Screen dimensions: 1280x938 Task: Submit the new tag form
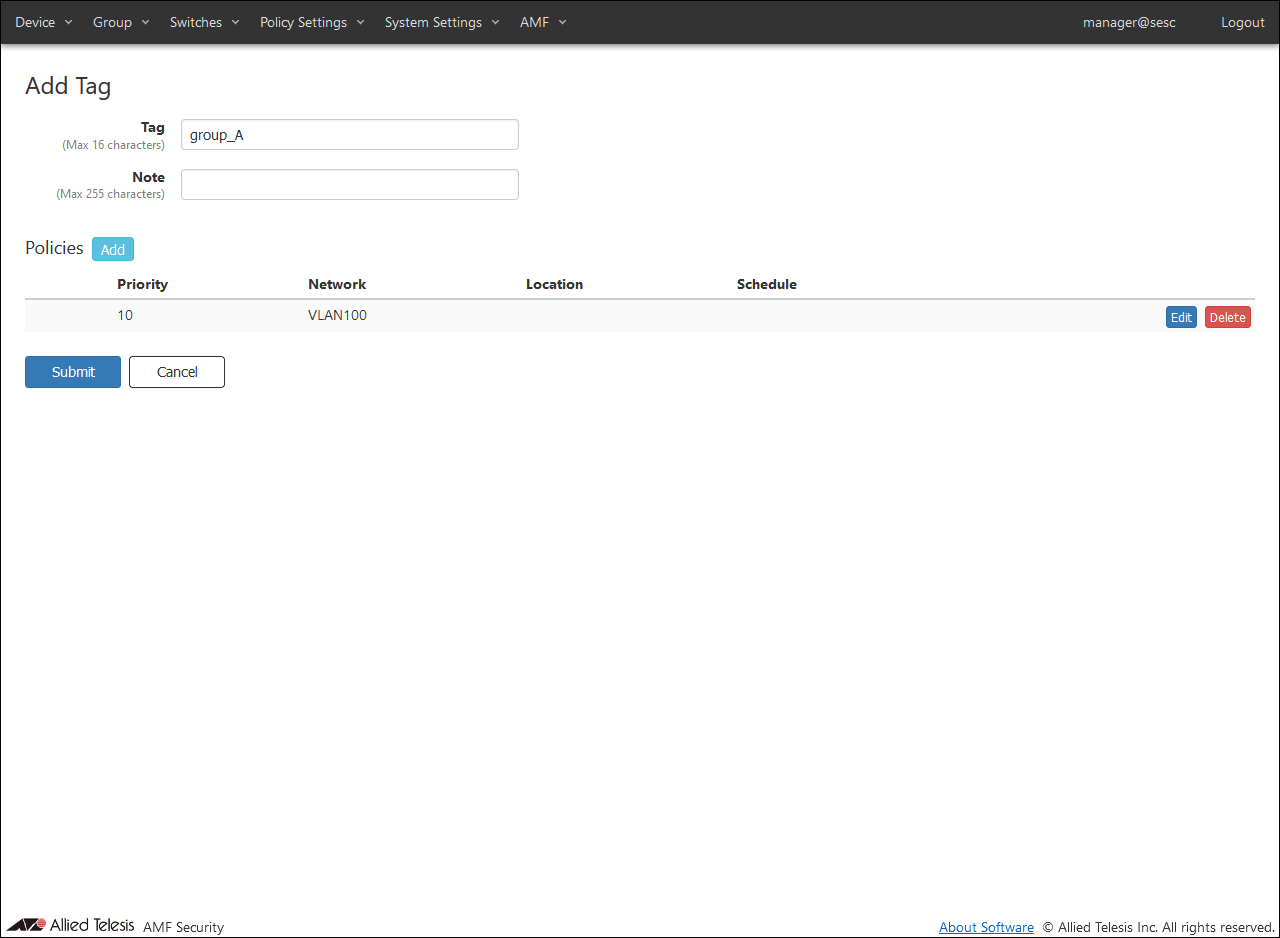click(x=73, y=372)
